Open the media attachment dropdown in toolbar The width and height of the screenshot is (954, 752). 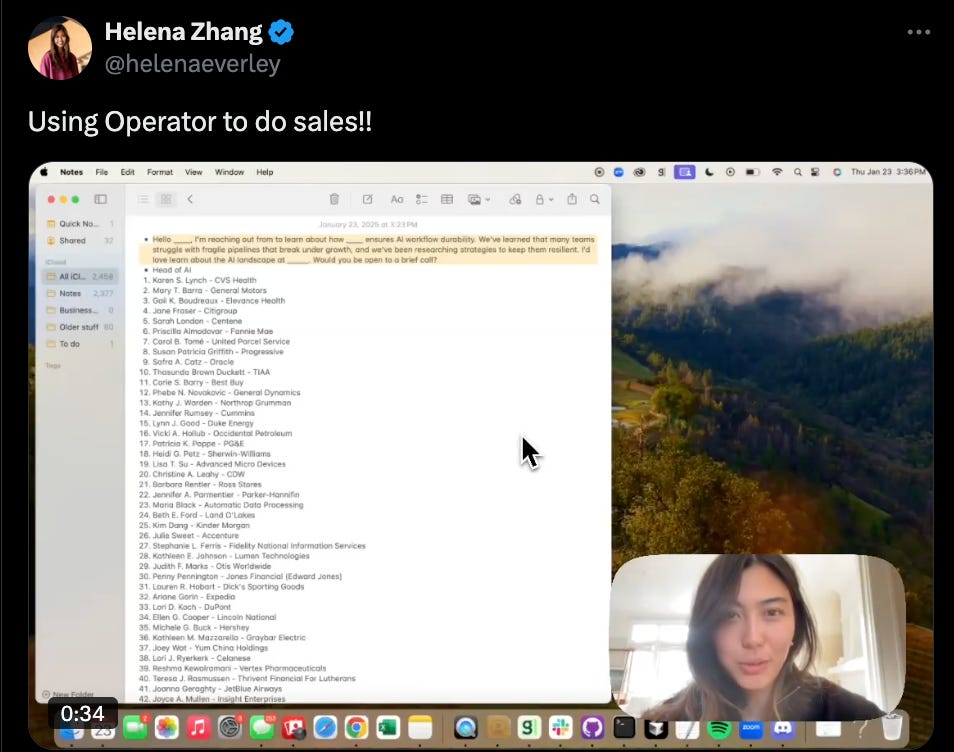(x=479, y=199)
